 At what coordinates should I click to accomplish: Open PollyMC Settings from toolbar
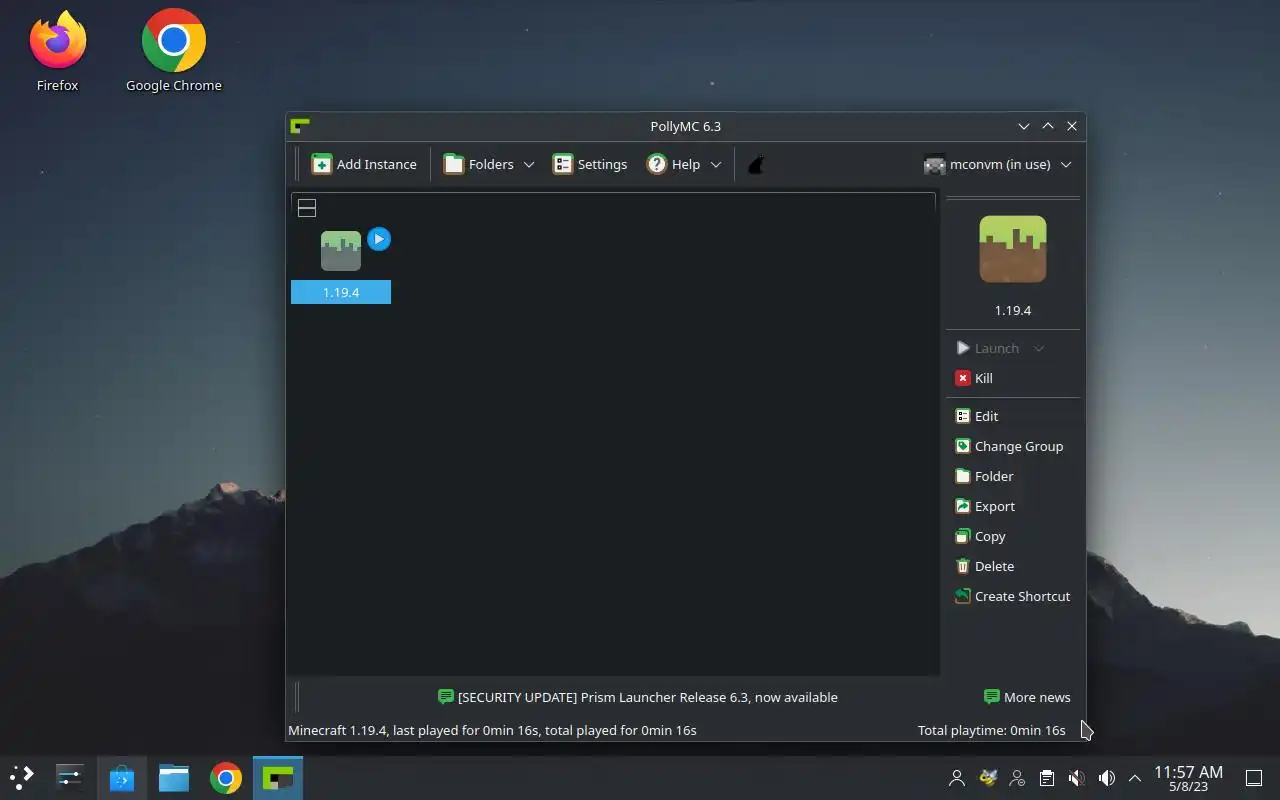point(590,164)
